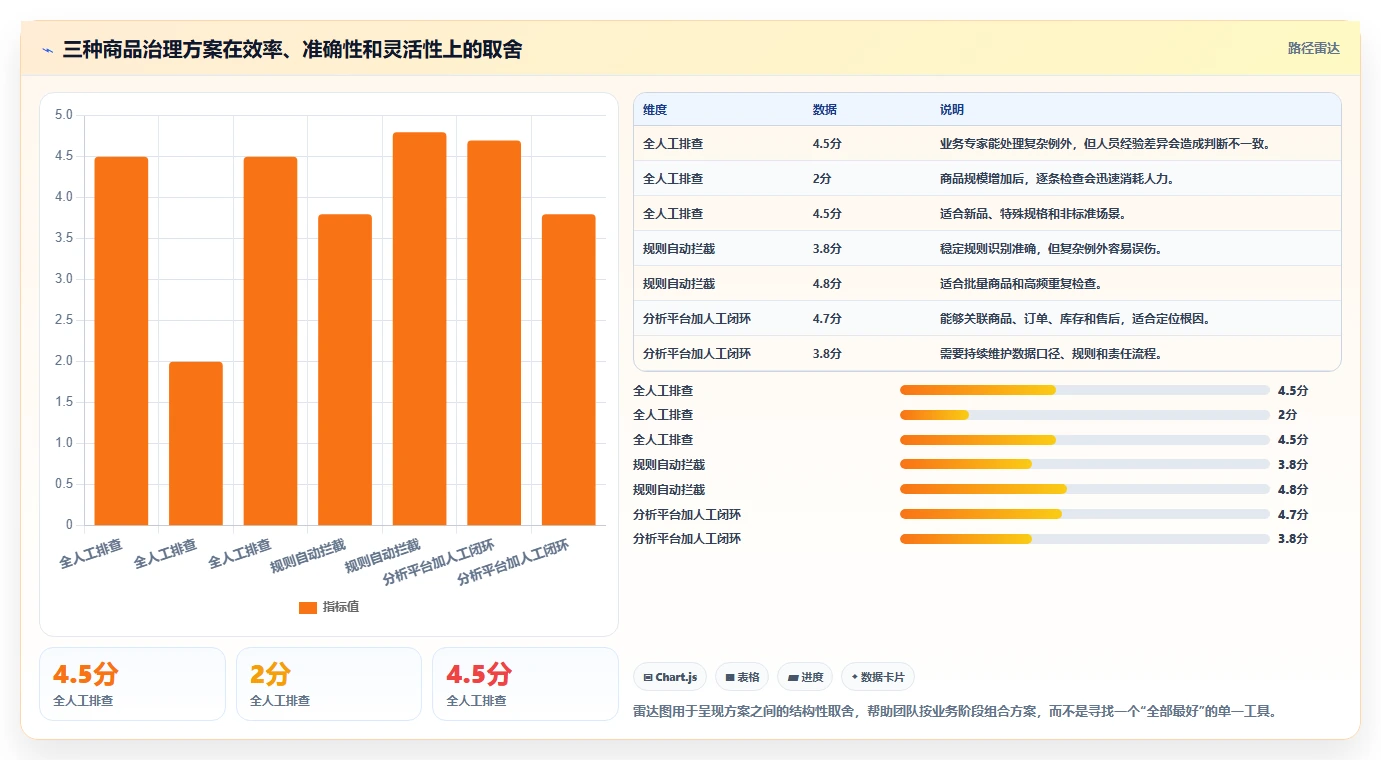This screenshot has width=1381, height=760.
Task: Click the 数据 column header
Action: click(825, 109)
